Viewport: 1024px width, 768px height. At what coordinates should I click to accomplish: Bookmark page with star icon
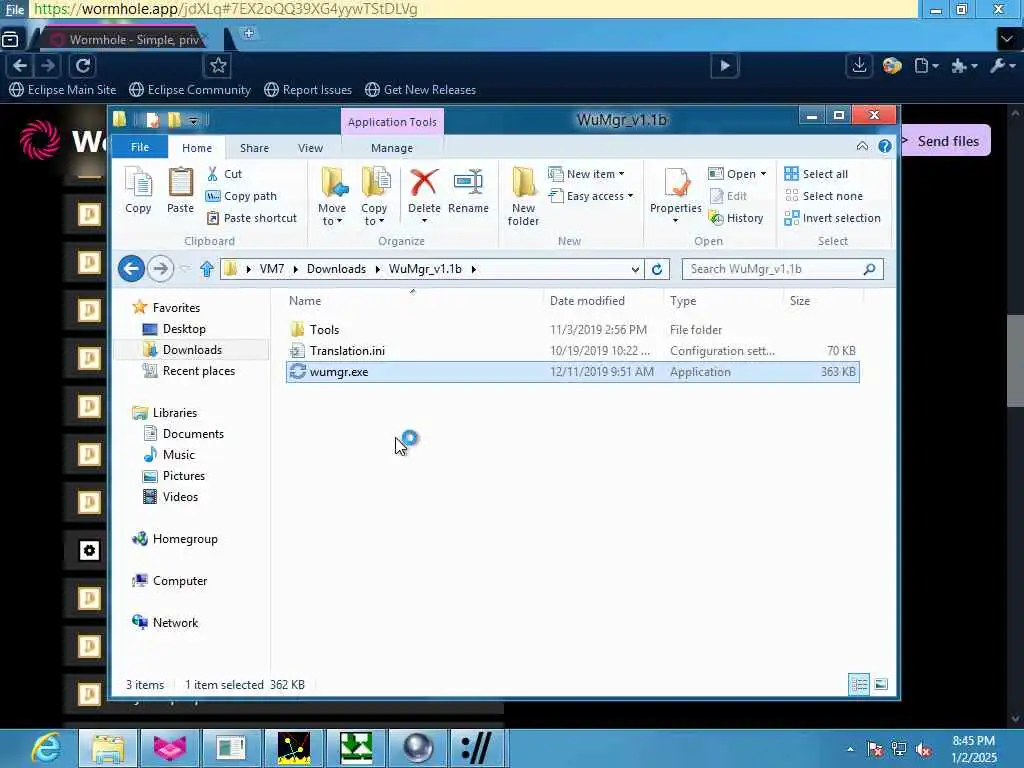click(218, 66)
